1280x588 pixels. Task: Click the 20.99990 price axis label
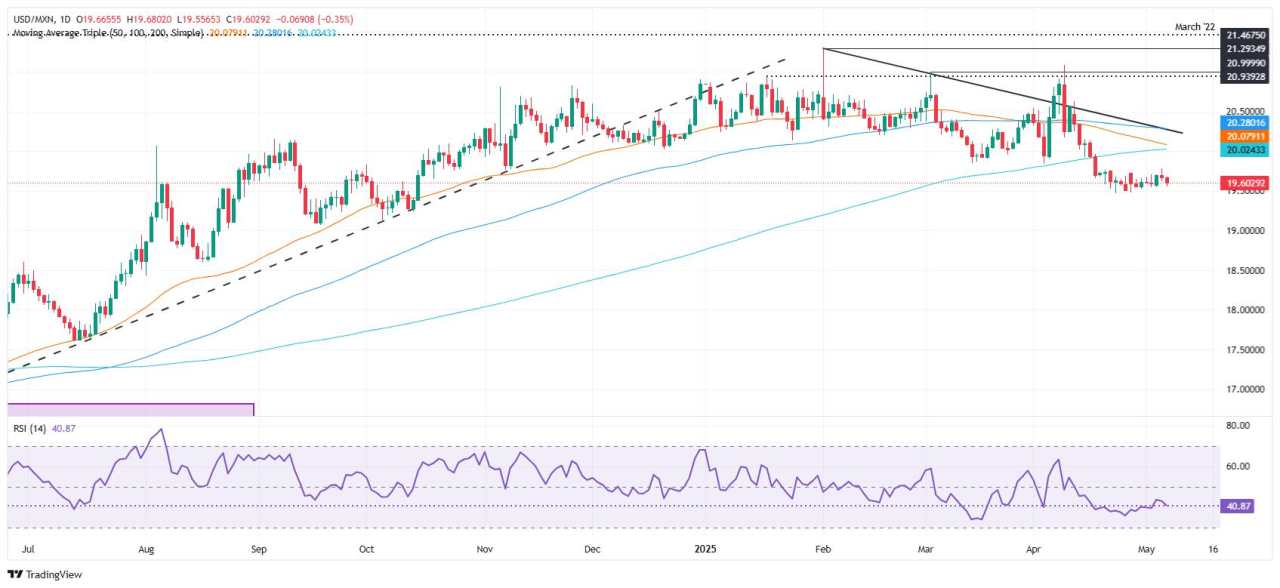coord(1247,62)
